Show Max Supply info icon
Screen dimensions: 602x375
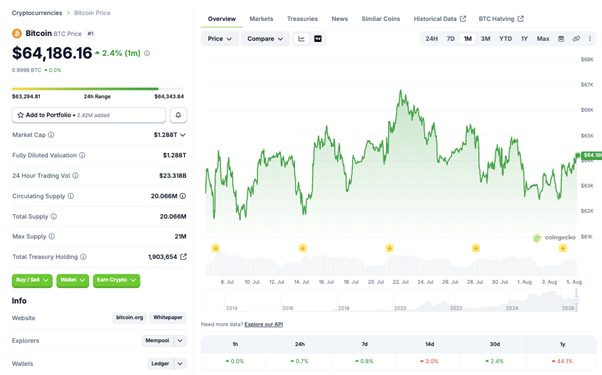tap(51, 236)
